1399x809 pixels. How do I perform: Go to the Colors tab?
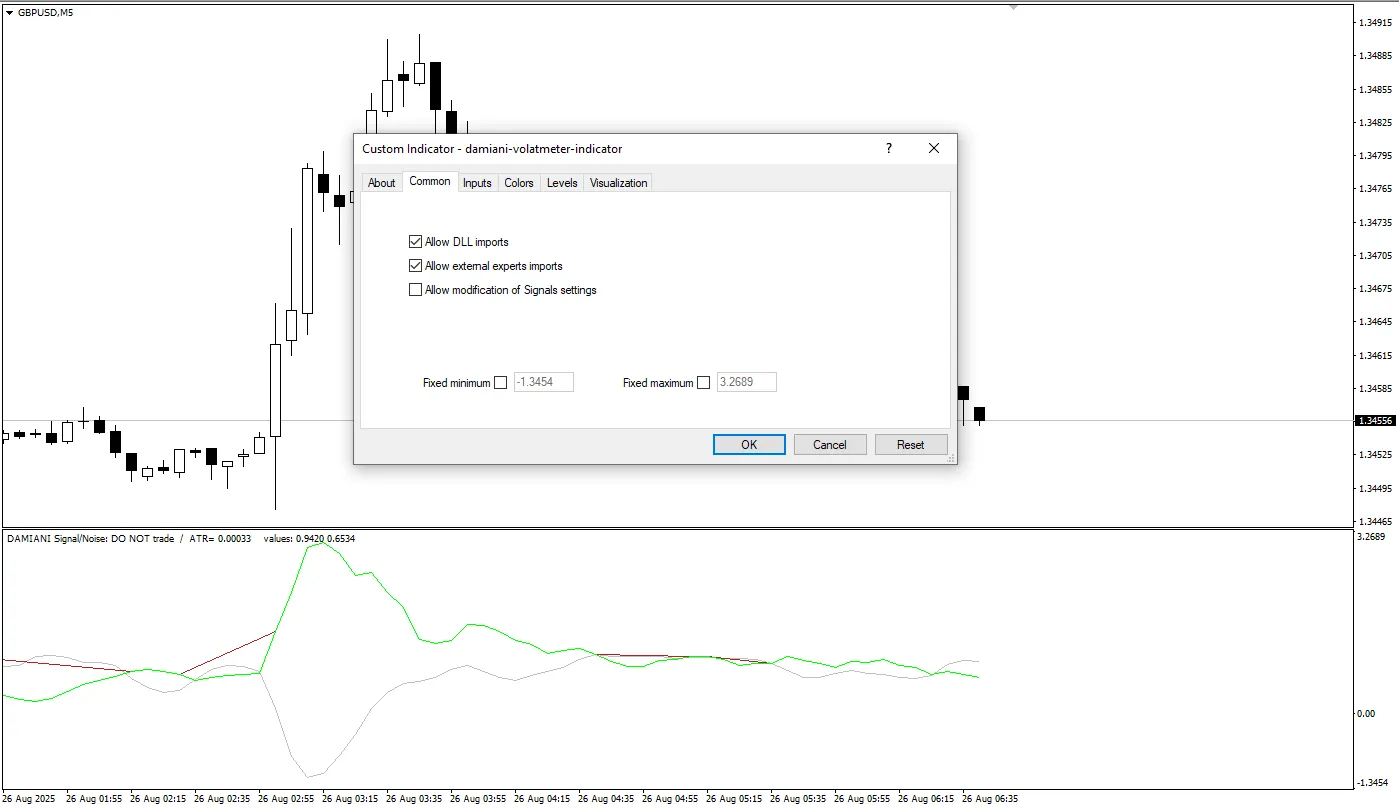click(518, 183)
